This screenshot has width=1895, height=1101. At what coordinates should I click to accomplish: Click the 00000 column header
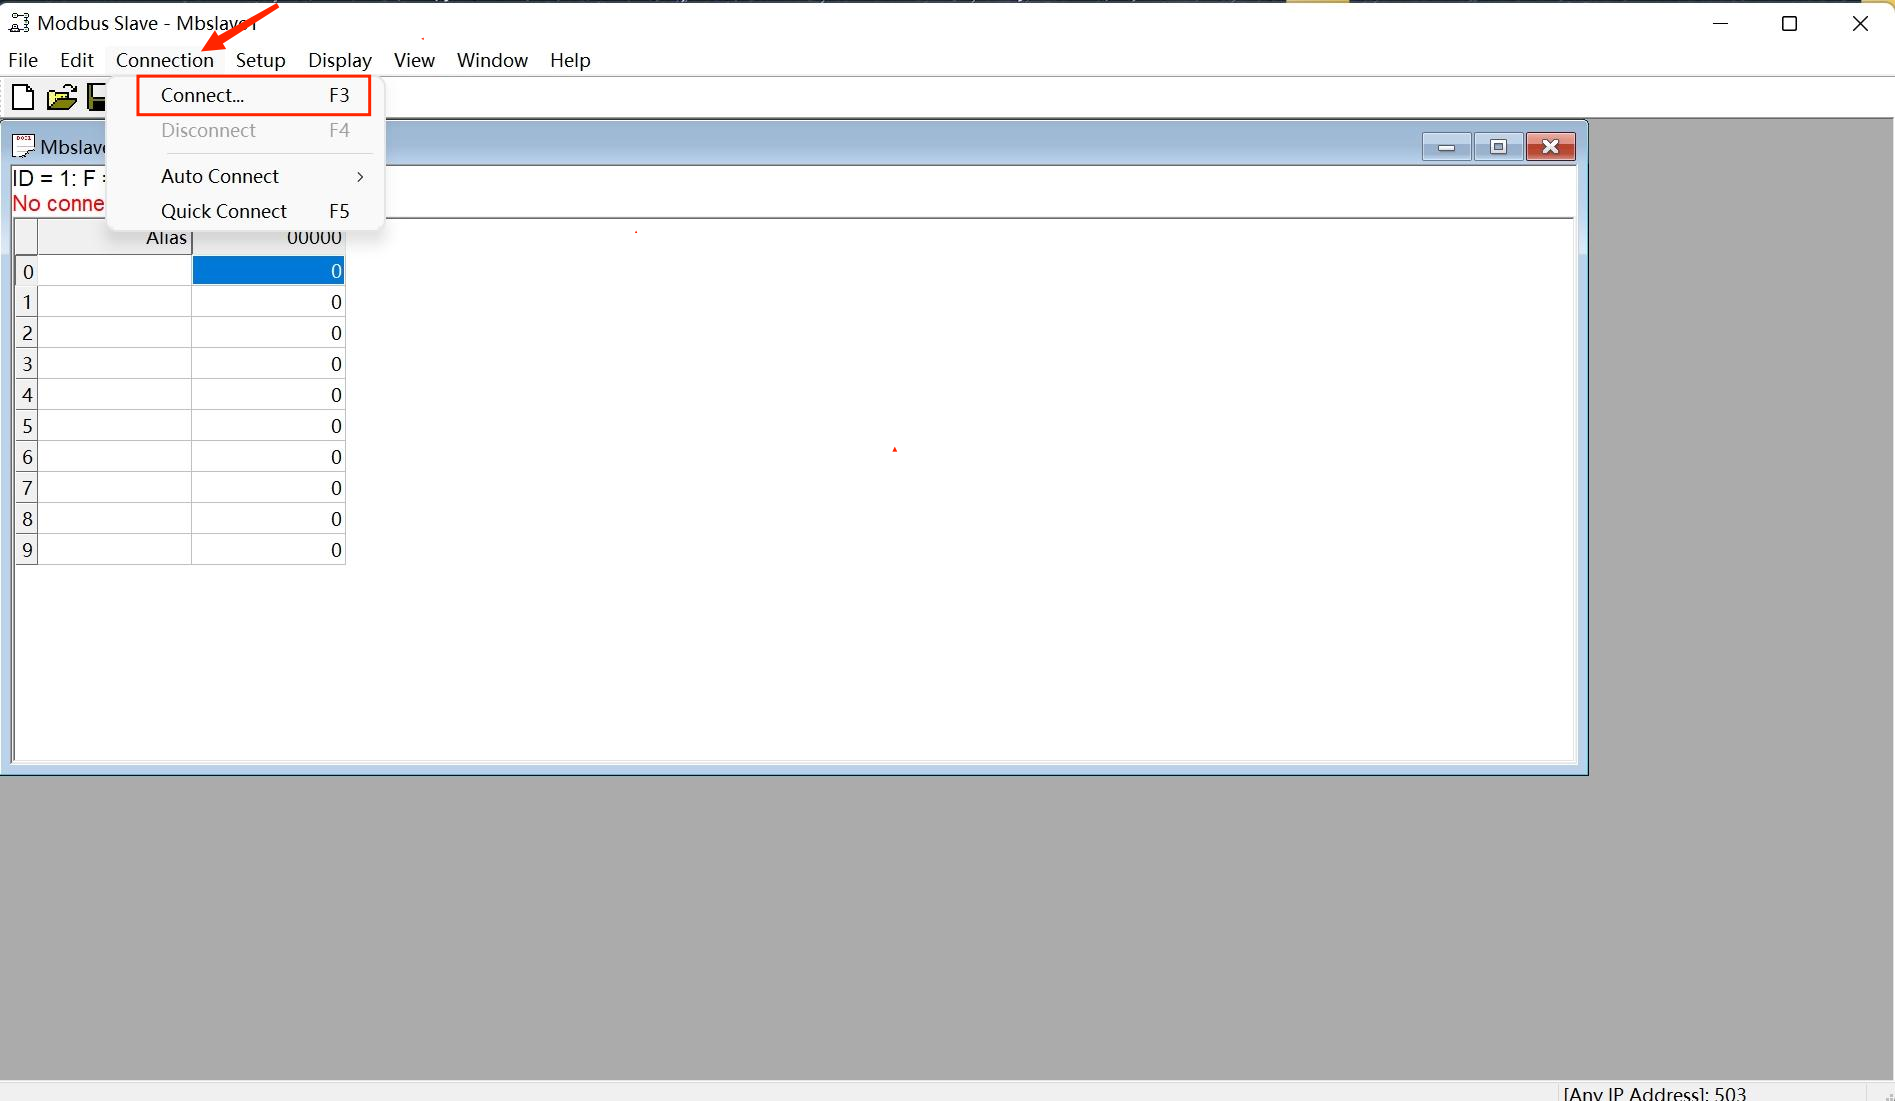(x=269, y=240)
